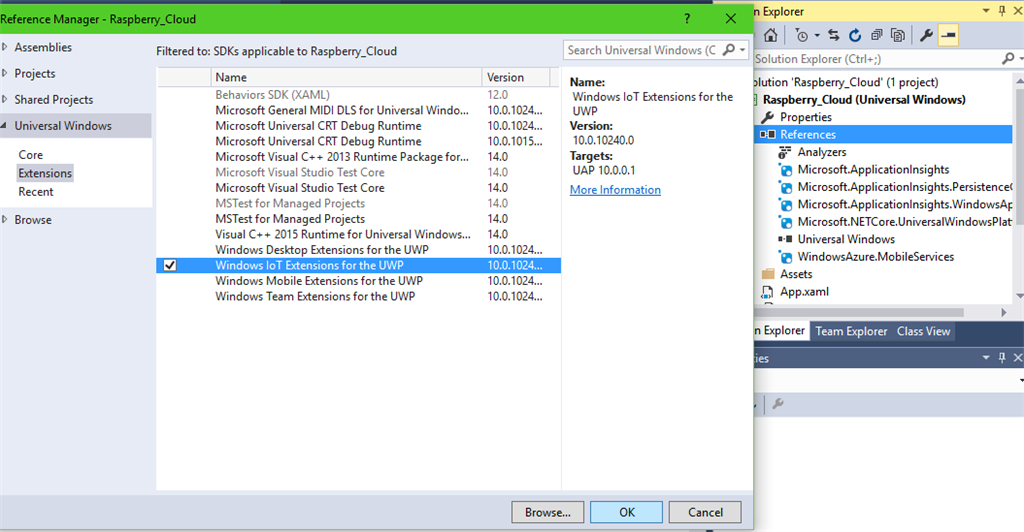Click the search magnifier in Reference Manager
Image resolution: width=1024 pixels, height=532 pixels.
click(729, 50)
